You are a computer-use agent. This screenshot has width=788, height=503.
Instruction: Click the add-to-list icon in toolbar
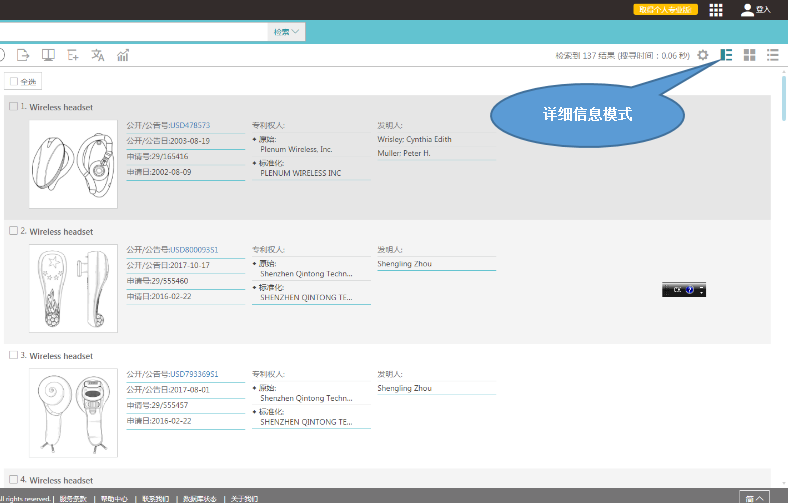coord(73,55)
